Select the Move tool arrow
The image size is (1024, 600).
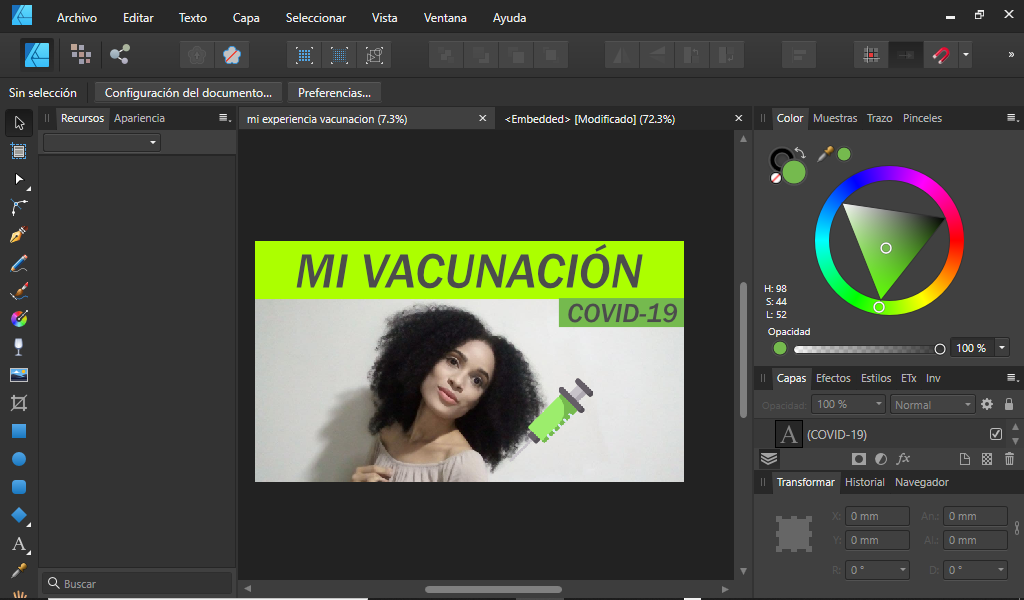(x=19, y=123)
